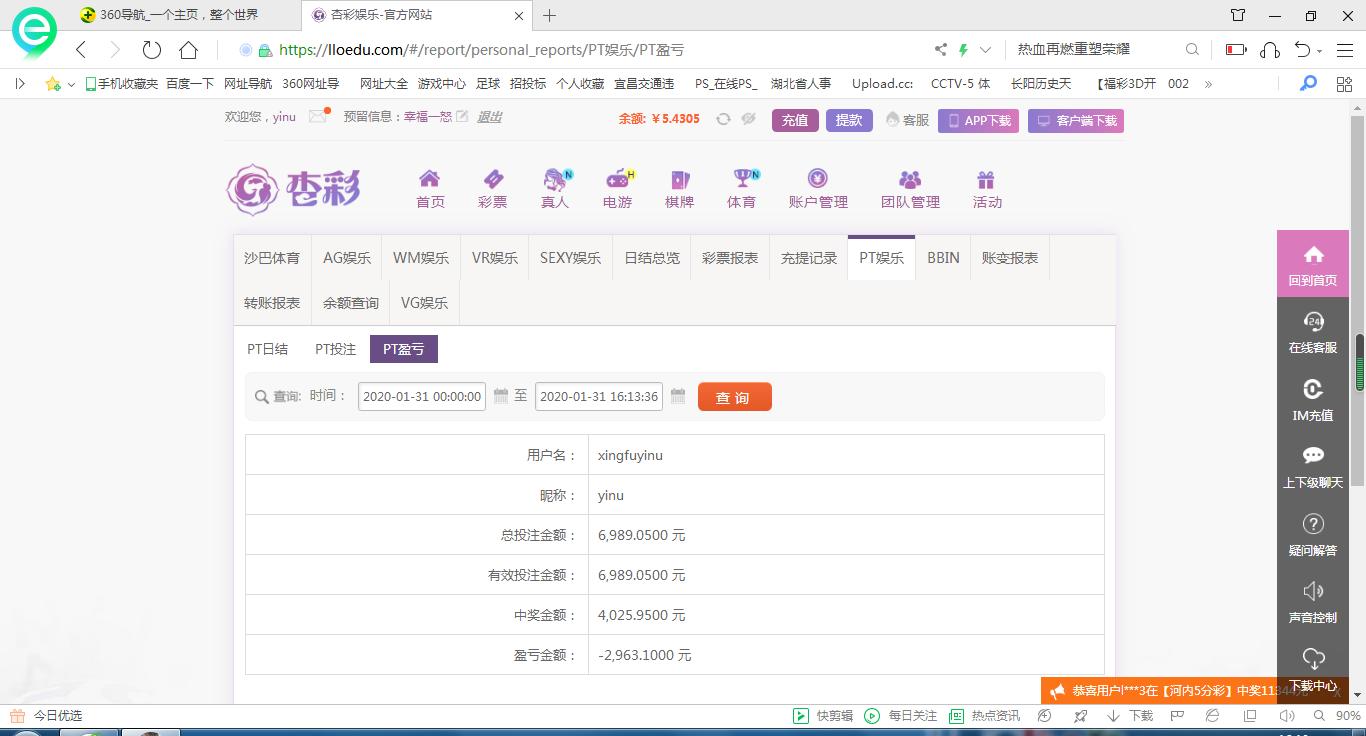Click the page vertical scrollbar thumb
The height and width of the screenshot is (736, 1366).
pos(1359,362)
